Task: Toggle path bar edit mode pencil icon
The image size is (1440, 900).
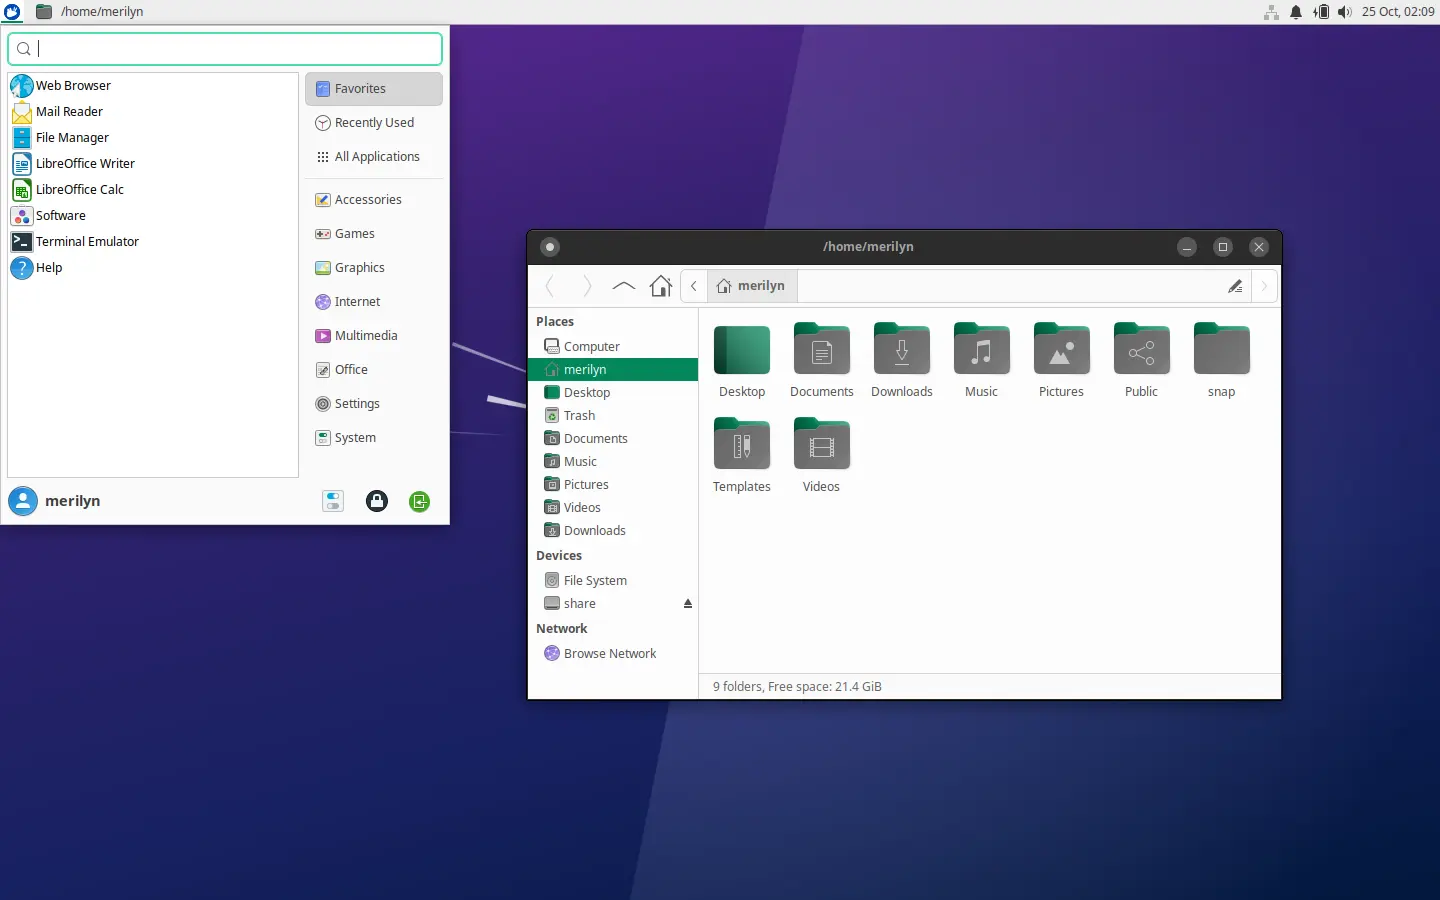Action: (x=1235, y=286)
